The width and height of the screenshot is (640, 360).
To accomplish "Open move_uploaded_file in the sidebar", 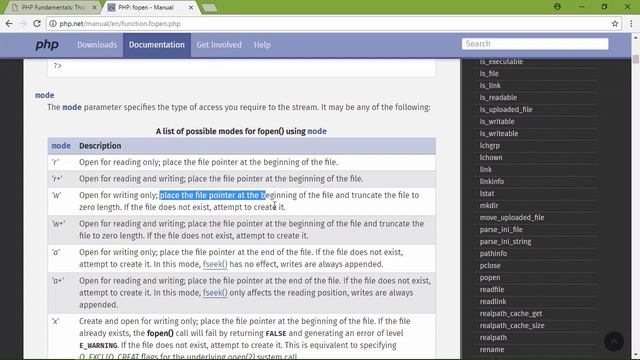I will [512, 218].
